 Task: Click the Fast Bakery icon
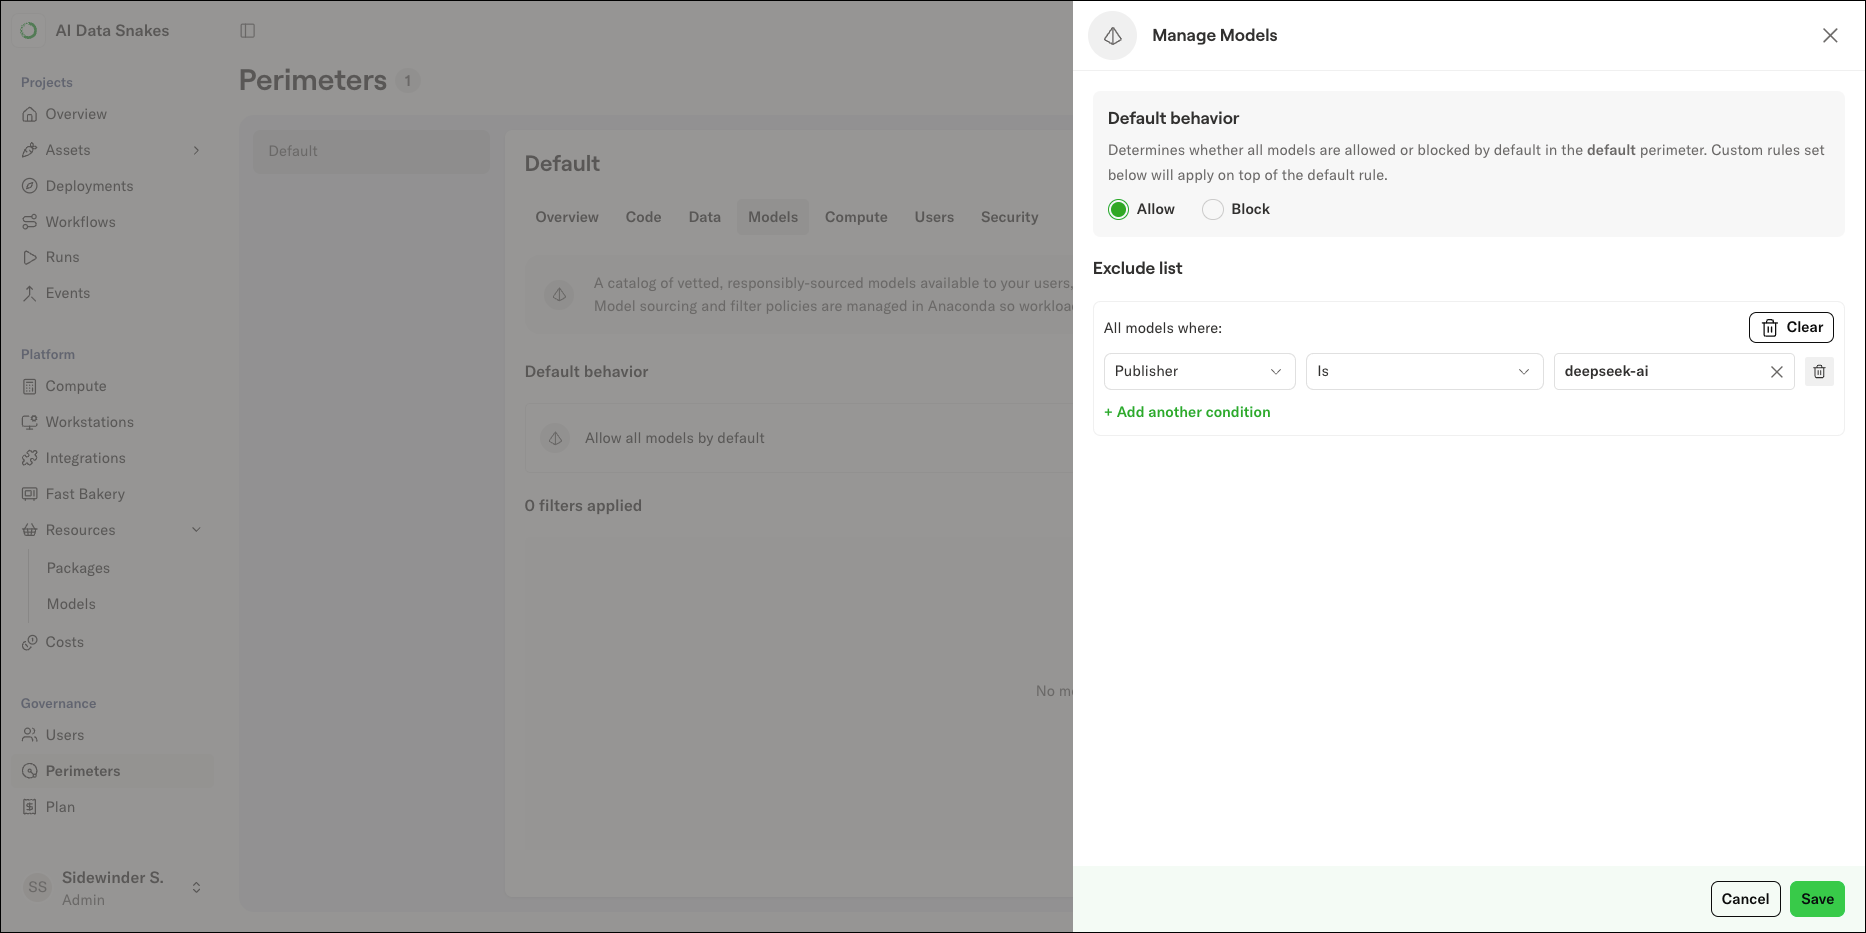30,494
